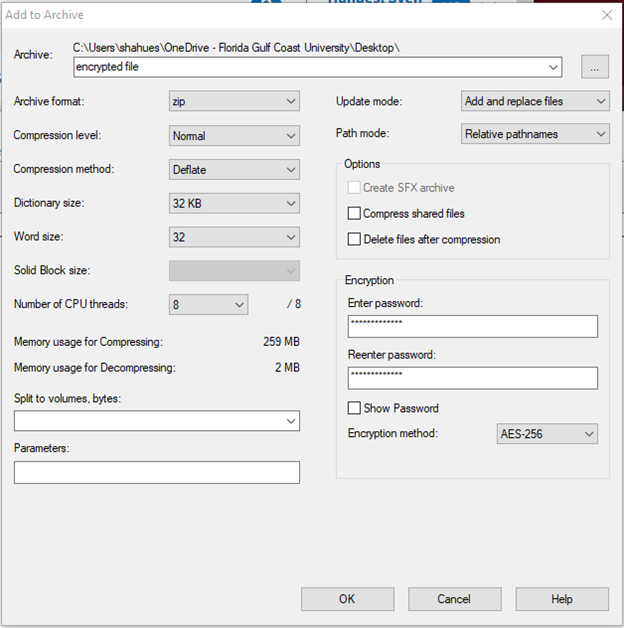The width and height of the screenshot is (624, 628).
Task: Toggle the Show Password checkbox
Action: pyautogui.click(x=354, y=408)
